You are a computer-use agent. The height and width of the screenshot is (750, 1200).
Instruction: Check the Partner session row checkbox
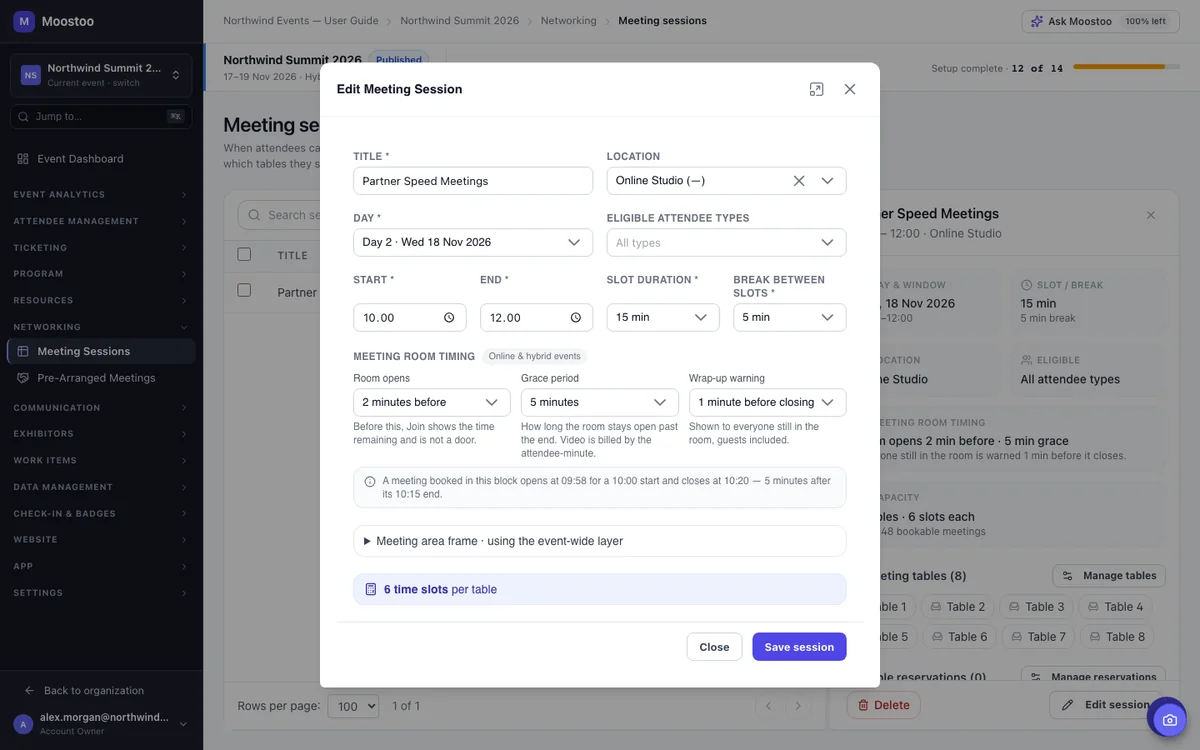tap(244, 291)
